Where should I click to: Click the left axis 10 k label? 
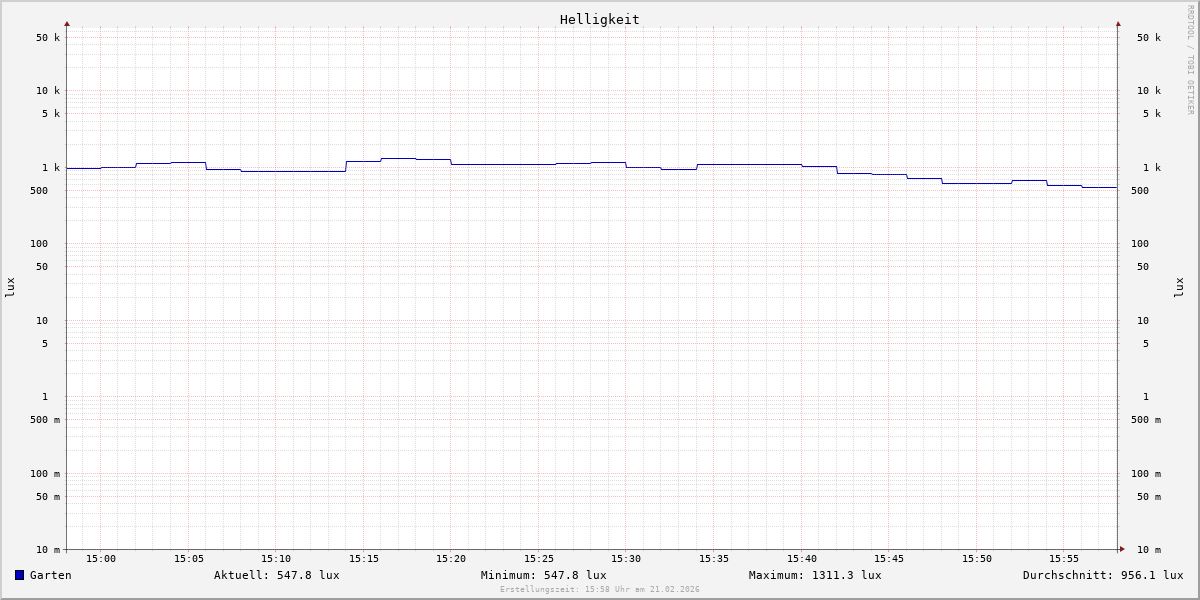pos(48,90)
